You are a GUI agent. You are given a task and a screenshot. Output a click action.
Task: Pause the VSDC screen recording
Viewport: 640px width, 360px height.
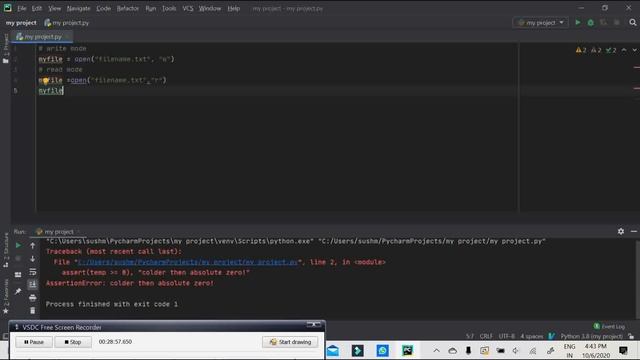34,342
